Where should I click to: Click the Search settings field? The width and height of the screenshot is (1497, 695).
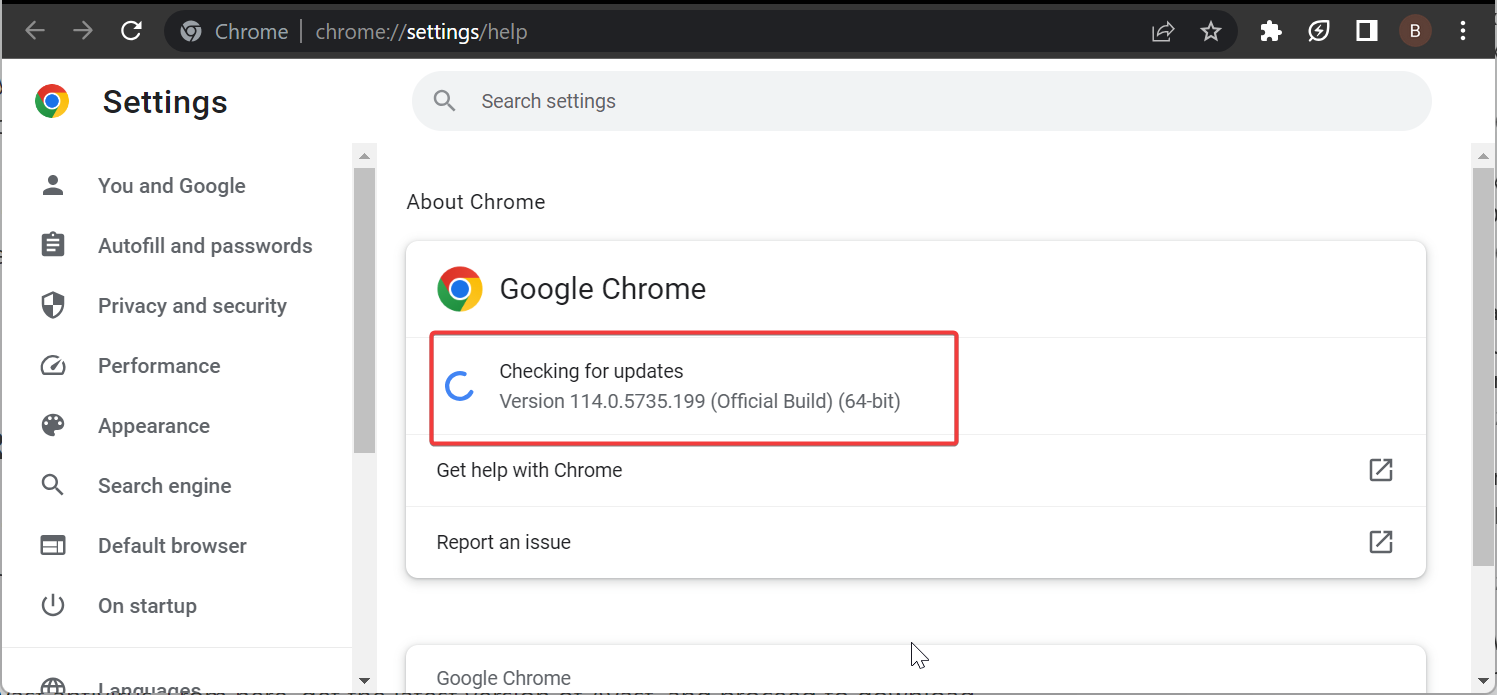[922, 101]
